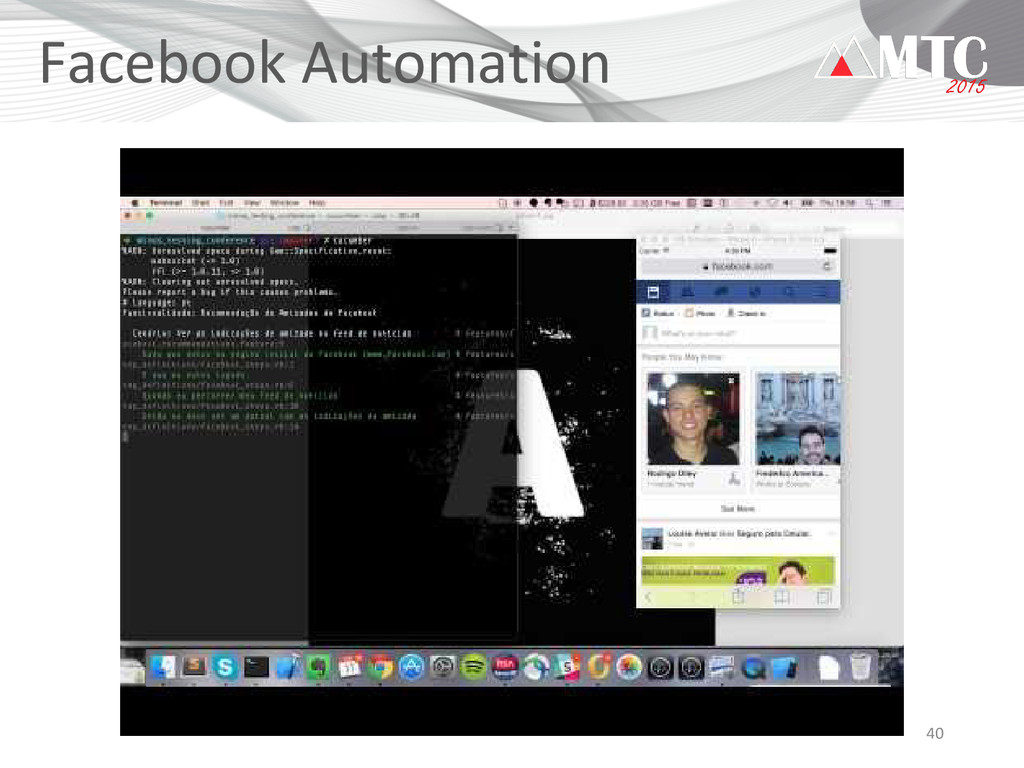This screenshot has height=768, width=1024.
Task: Open the App Store in the Dock
Action: (x=411, y=667)
